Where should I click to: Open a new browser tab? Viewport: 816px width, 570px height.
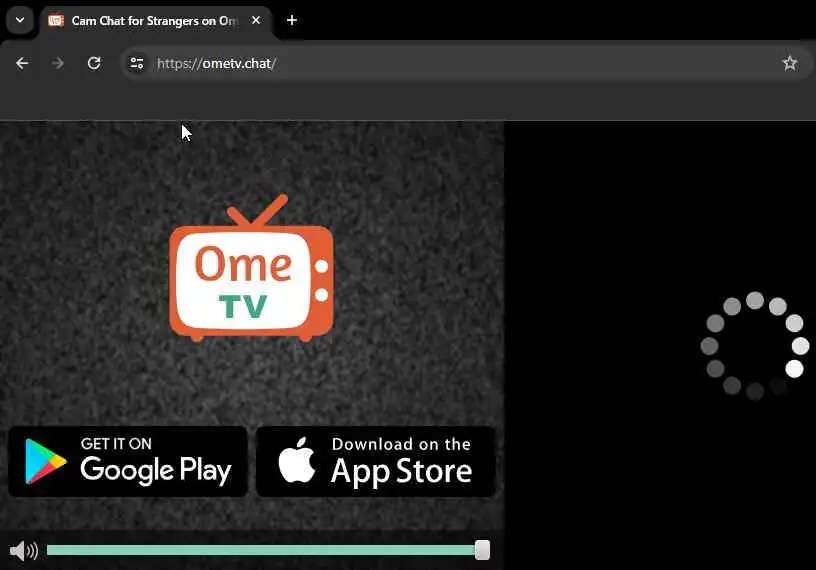point(292,20)
